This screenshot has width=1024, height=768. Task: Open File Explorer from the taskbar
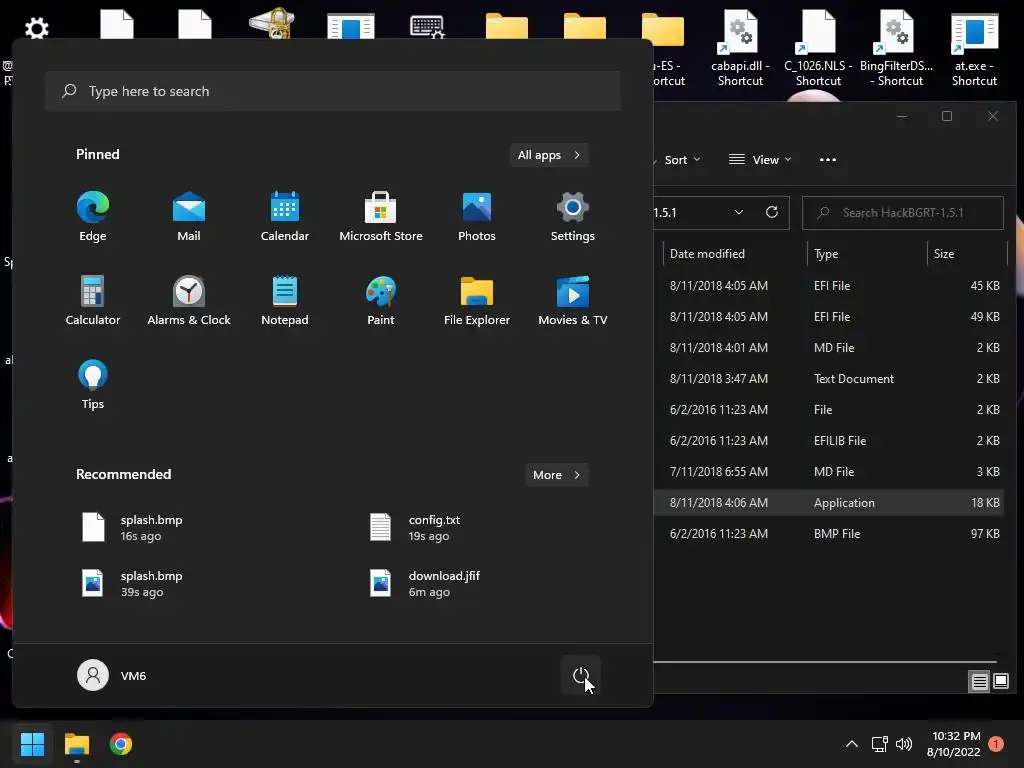pyautogui.click(x=76, y=744)
